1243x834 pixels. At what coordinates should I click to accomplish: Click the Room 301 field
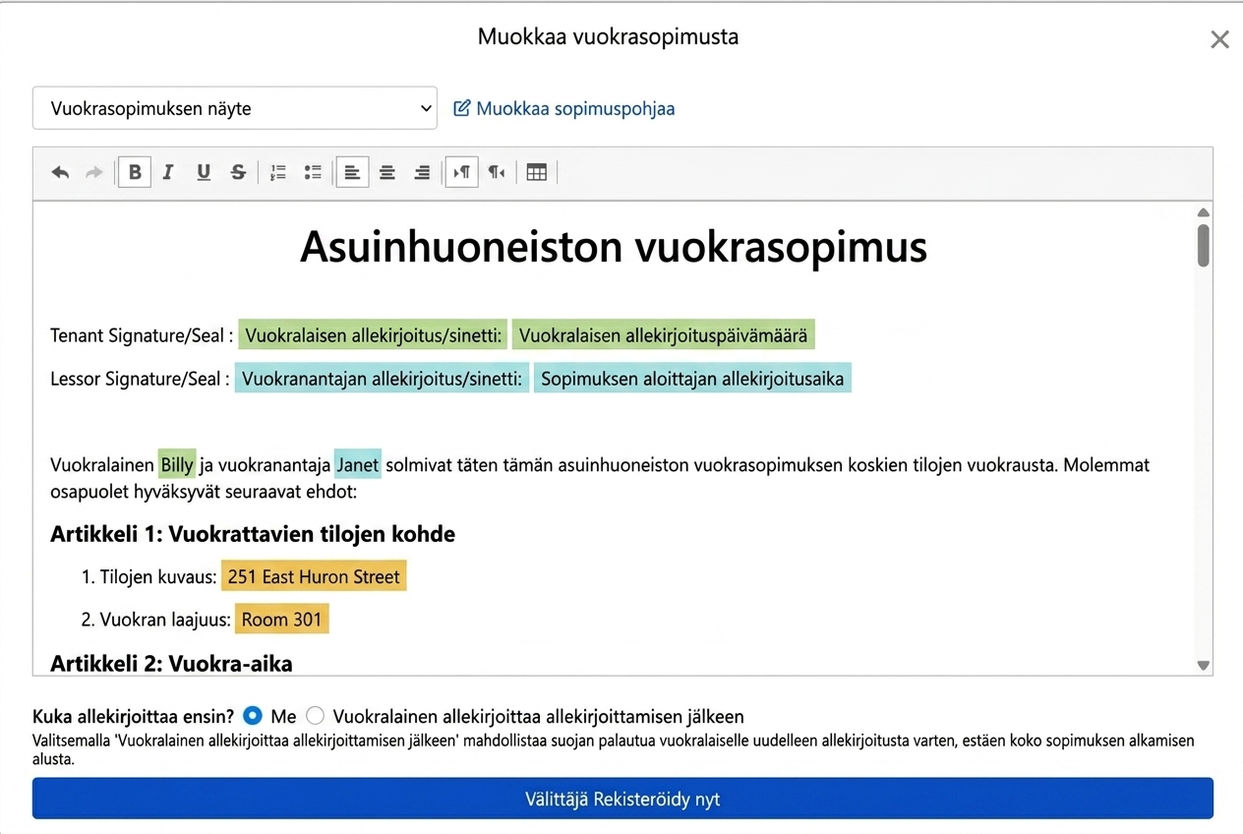pyautogui.click(x=282, y=619)
